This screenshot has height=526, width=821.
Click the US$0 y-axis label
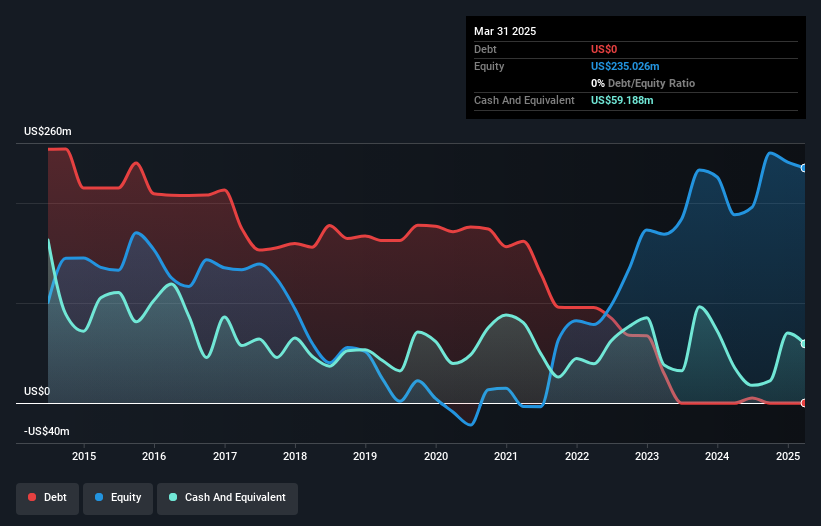coord(37,391)
